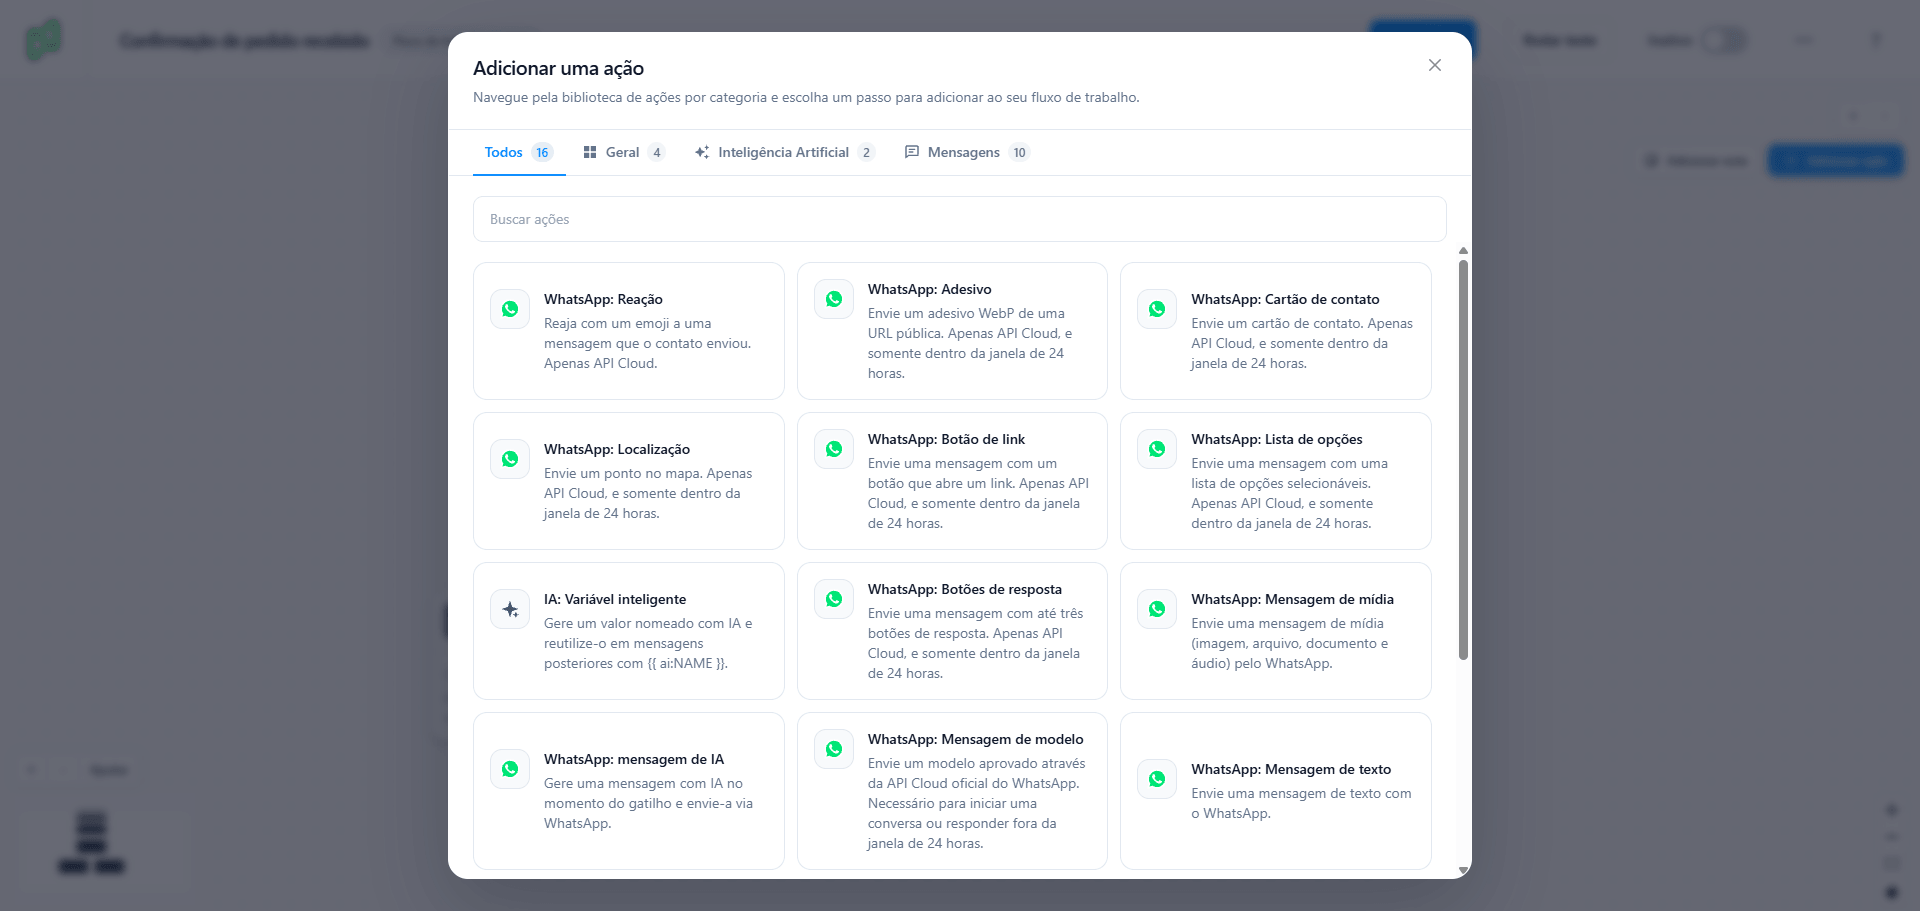This screenshot has width=1920, height=911.
Task: Click the WhatsApp icon on Lista de opções
Action: click(x=1157, y=449)
